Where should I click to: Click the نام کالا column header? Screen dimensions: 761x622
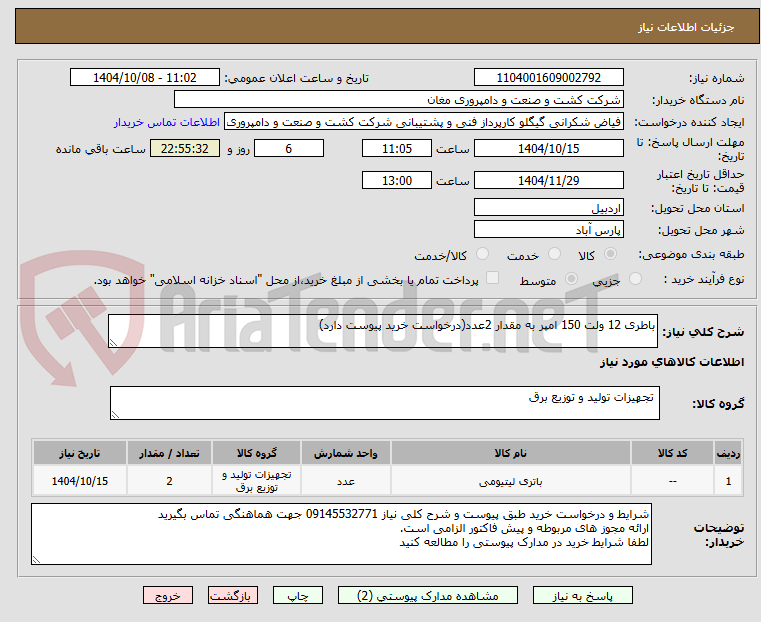click(x=511, y=453)
